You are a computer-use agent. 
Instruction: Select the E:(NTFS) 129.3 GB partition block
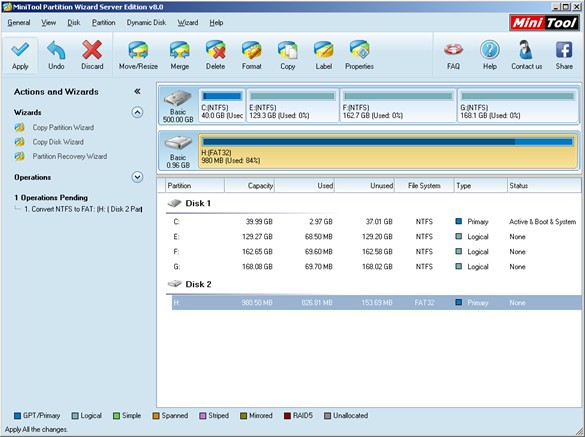tap(292, 106)
